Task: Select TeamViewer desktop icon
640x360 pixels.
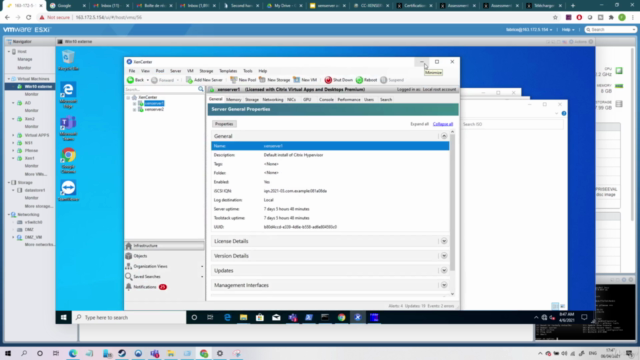Action: [68, 191]
